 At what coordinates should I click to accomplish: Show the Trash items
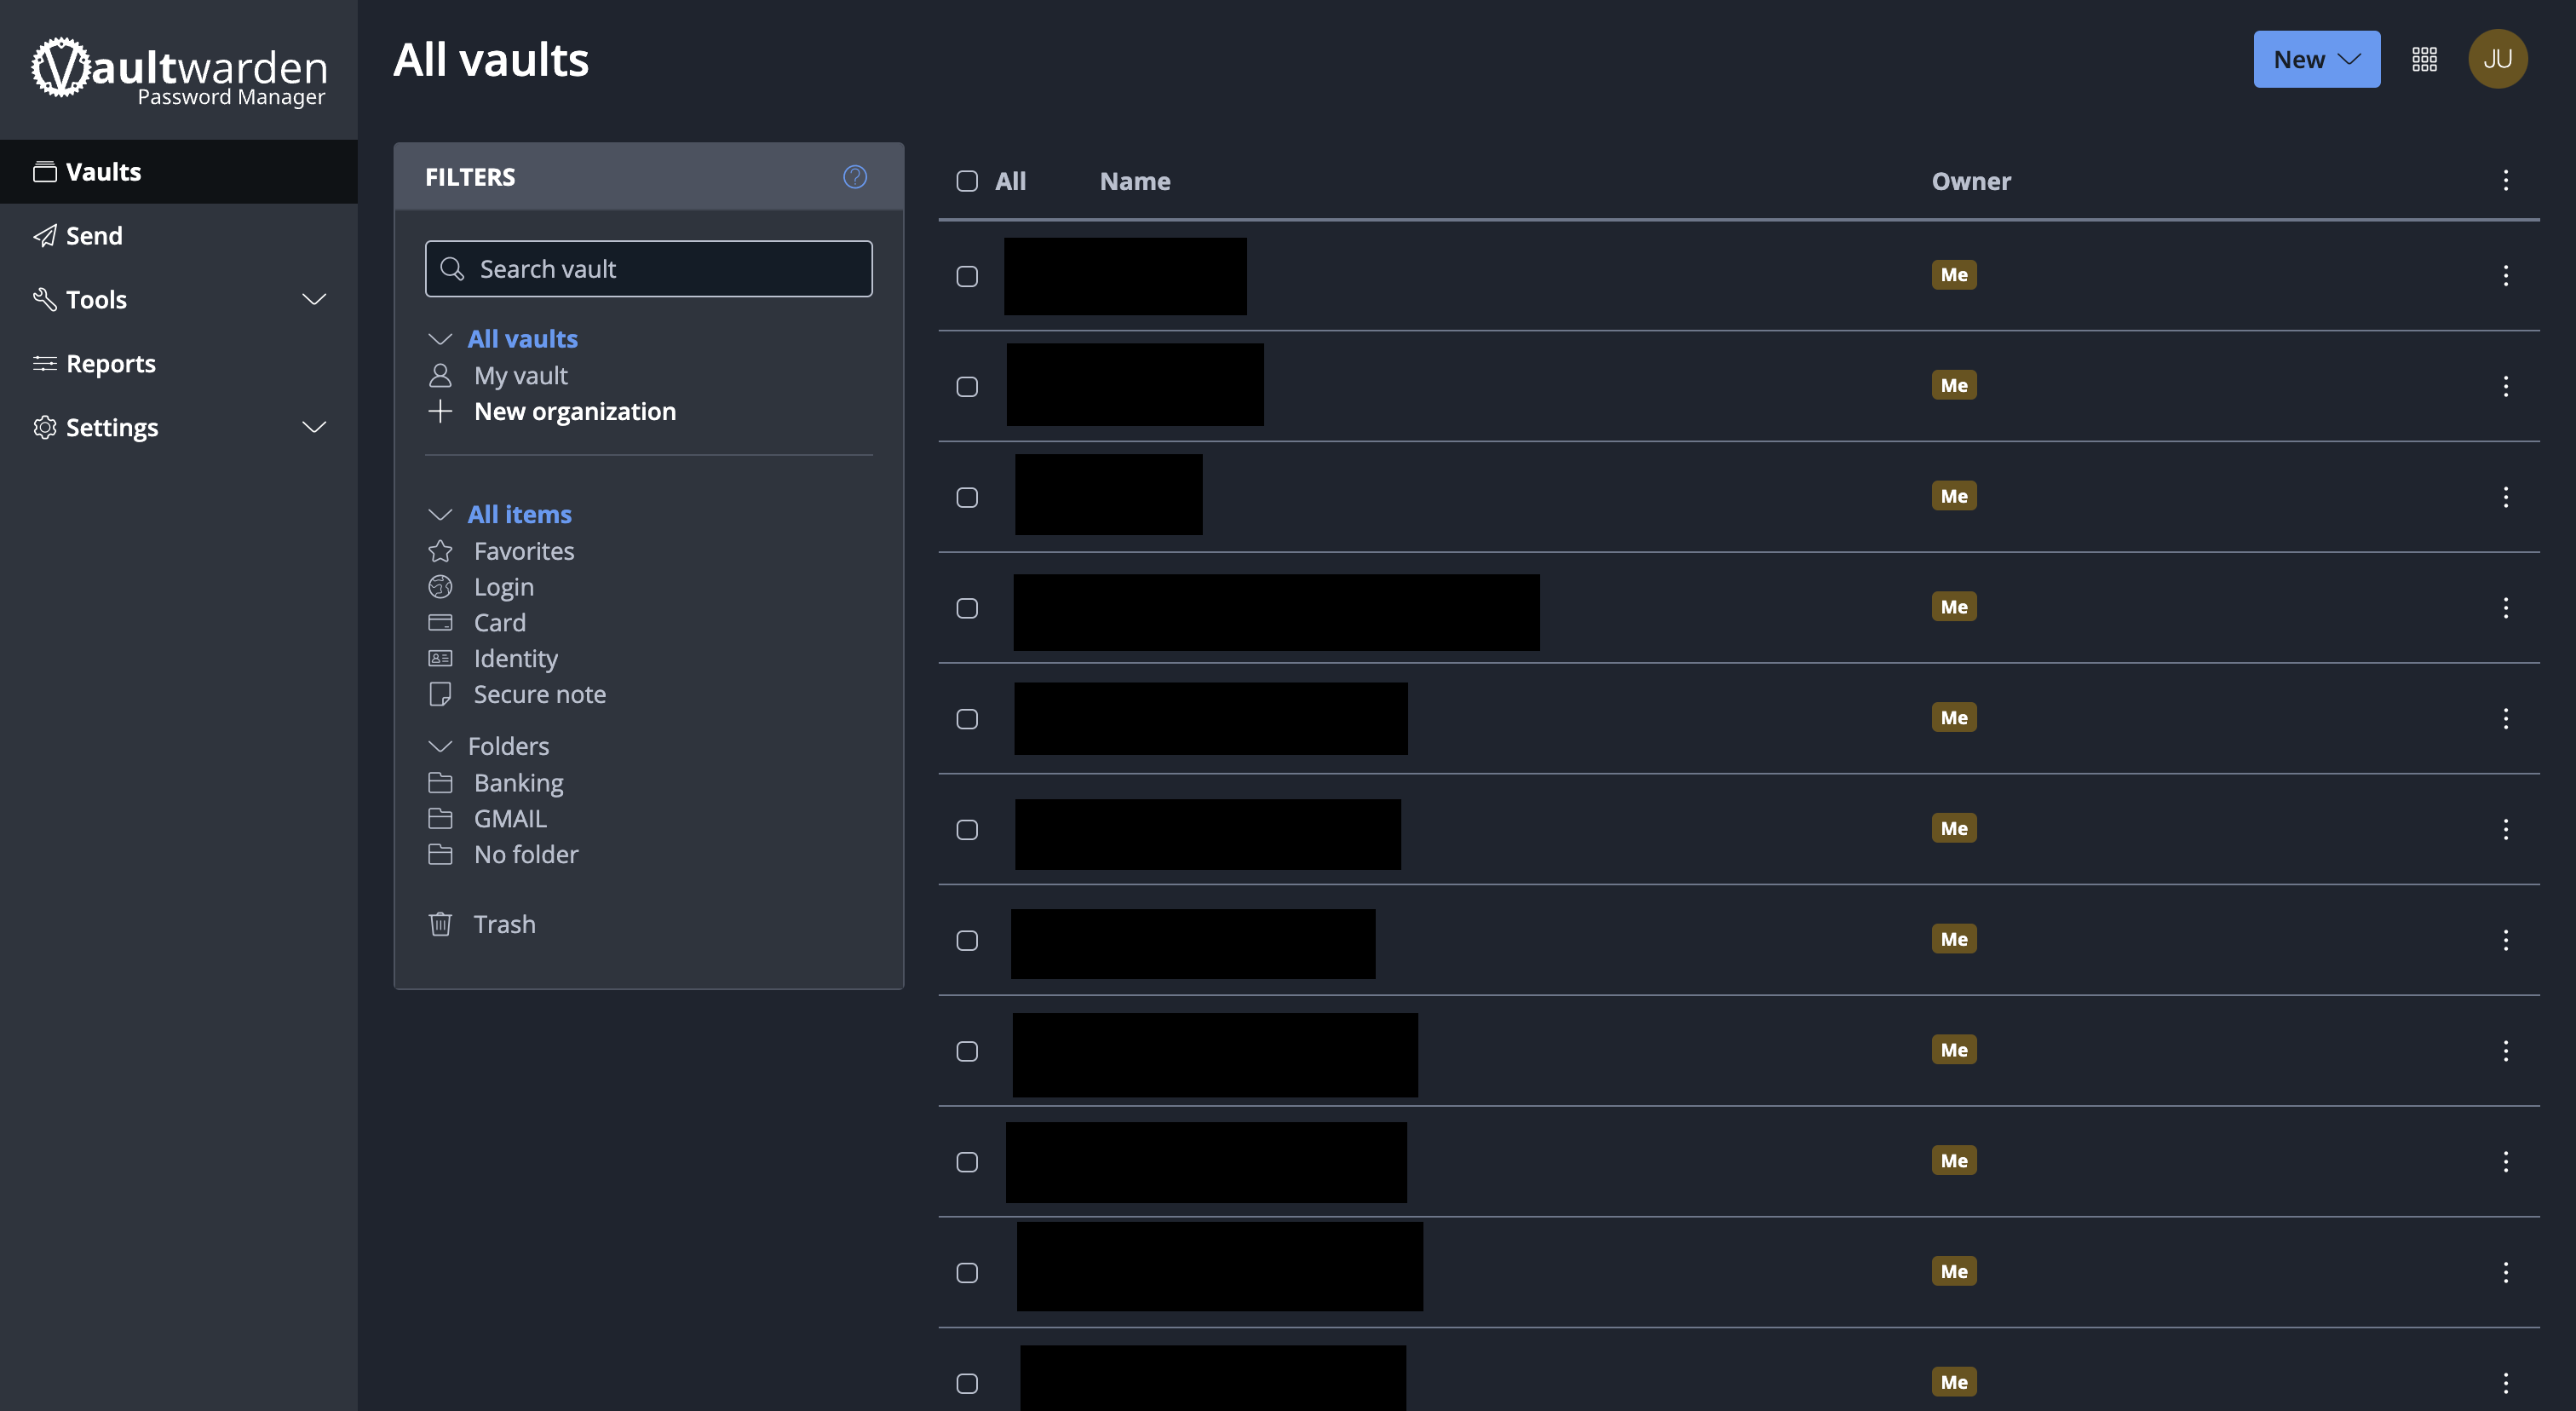(504, 924)
